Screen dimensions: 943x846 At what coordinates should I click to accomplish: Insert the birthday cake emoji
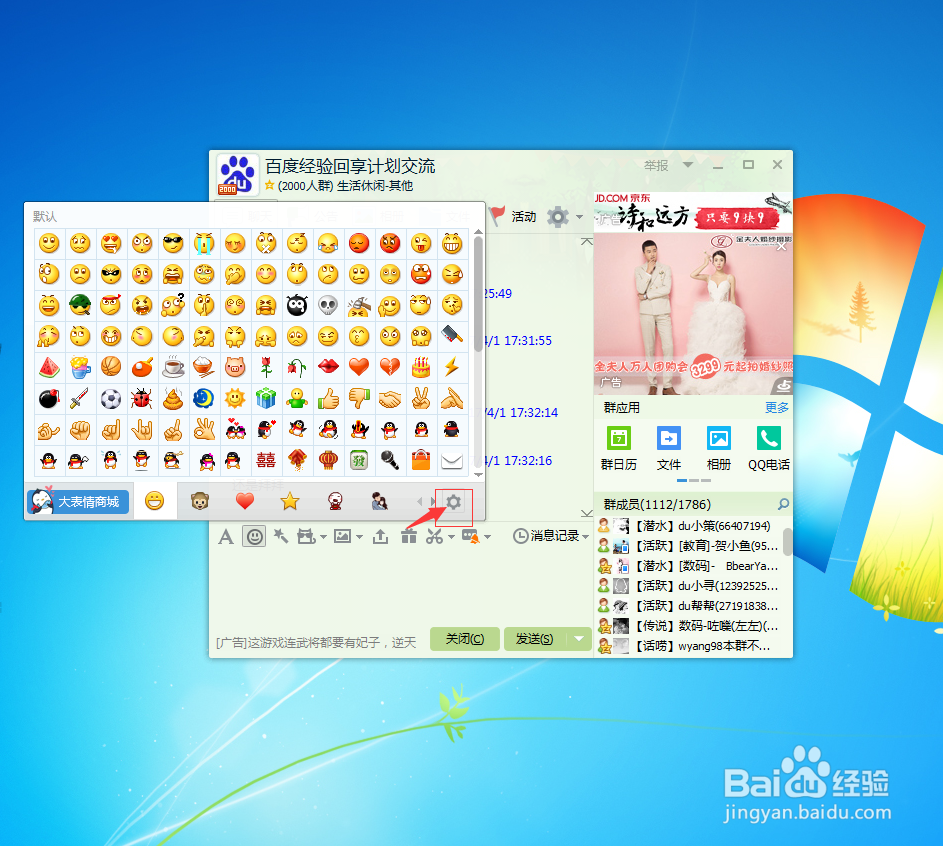pos(421,367)
